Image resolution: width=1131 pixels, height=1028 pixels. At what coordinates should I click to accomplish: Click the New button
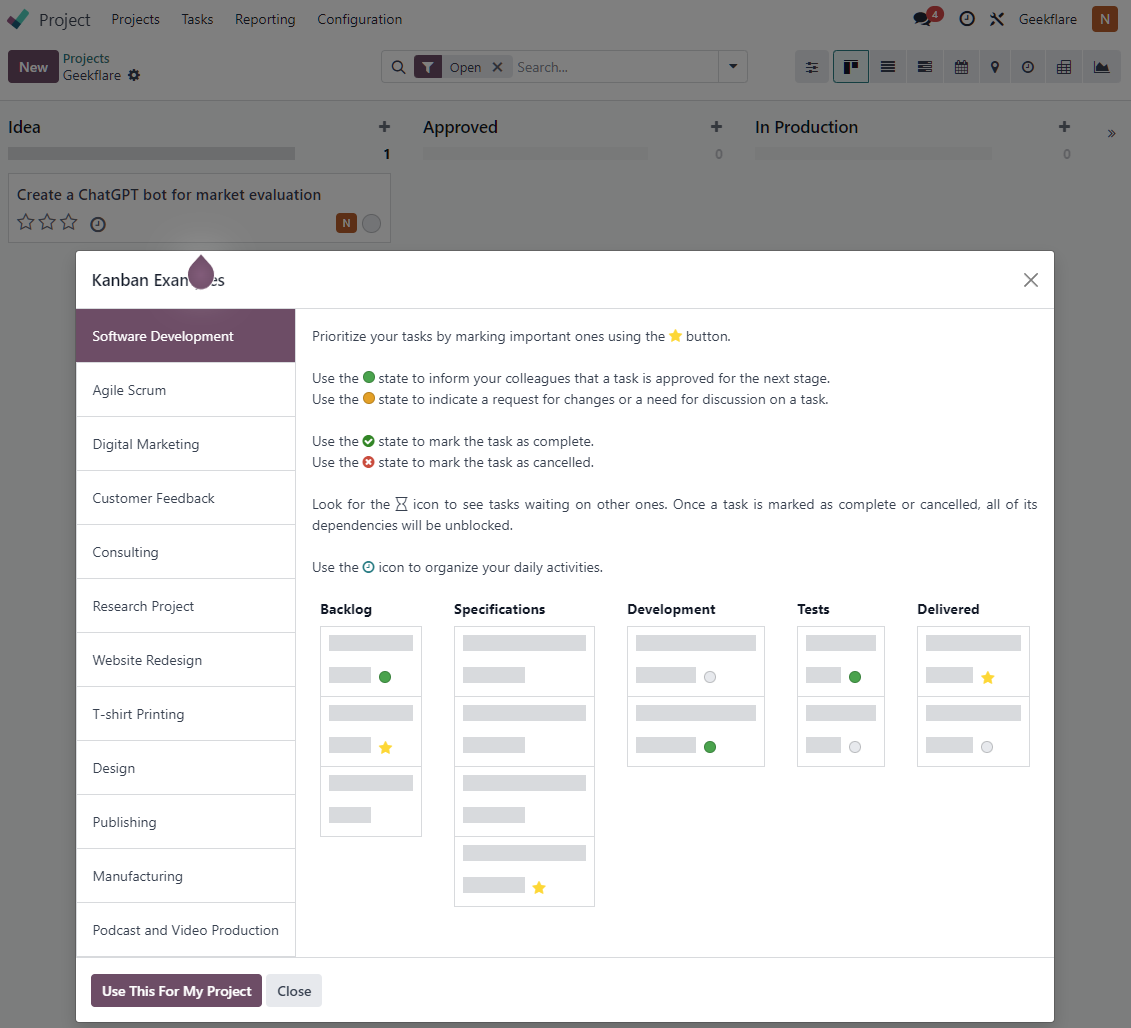point(33,67)
